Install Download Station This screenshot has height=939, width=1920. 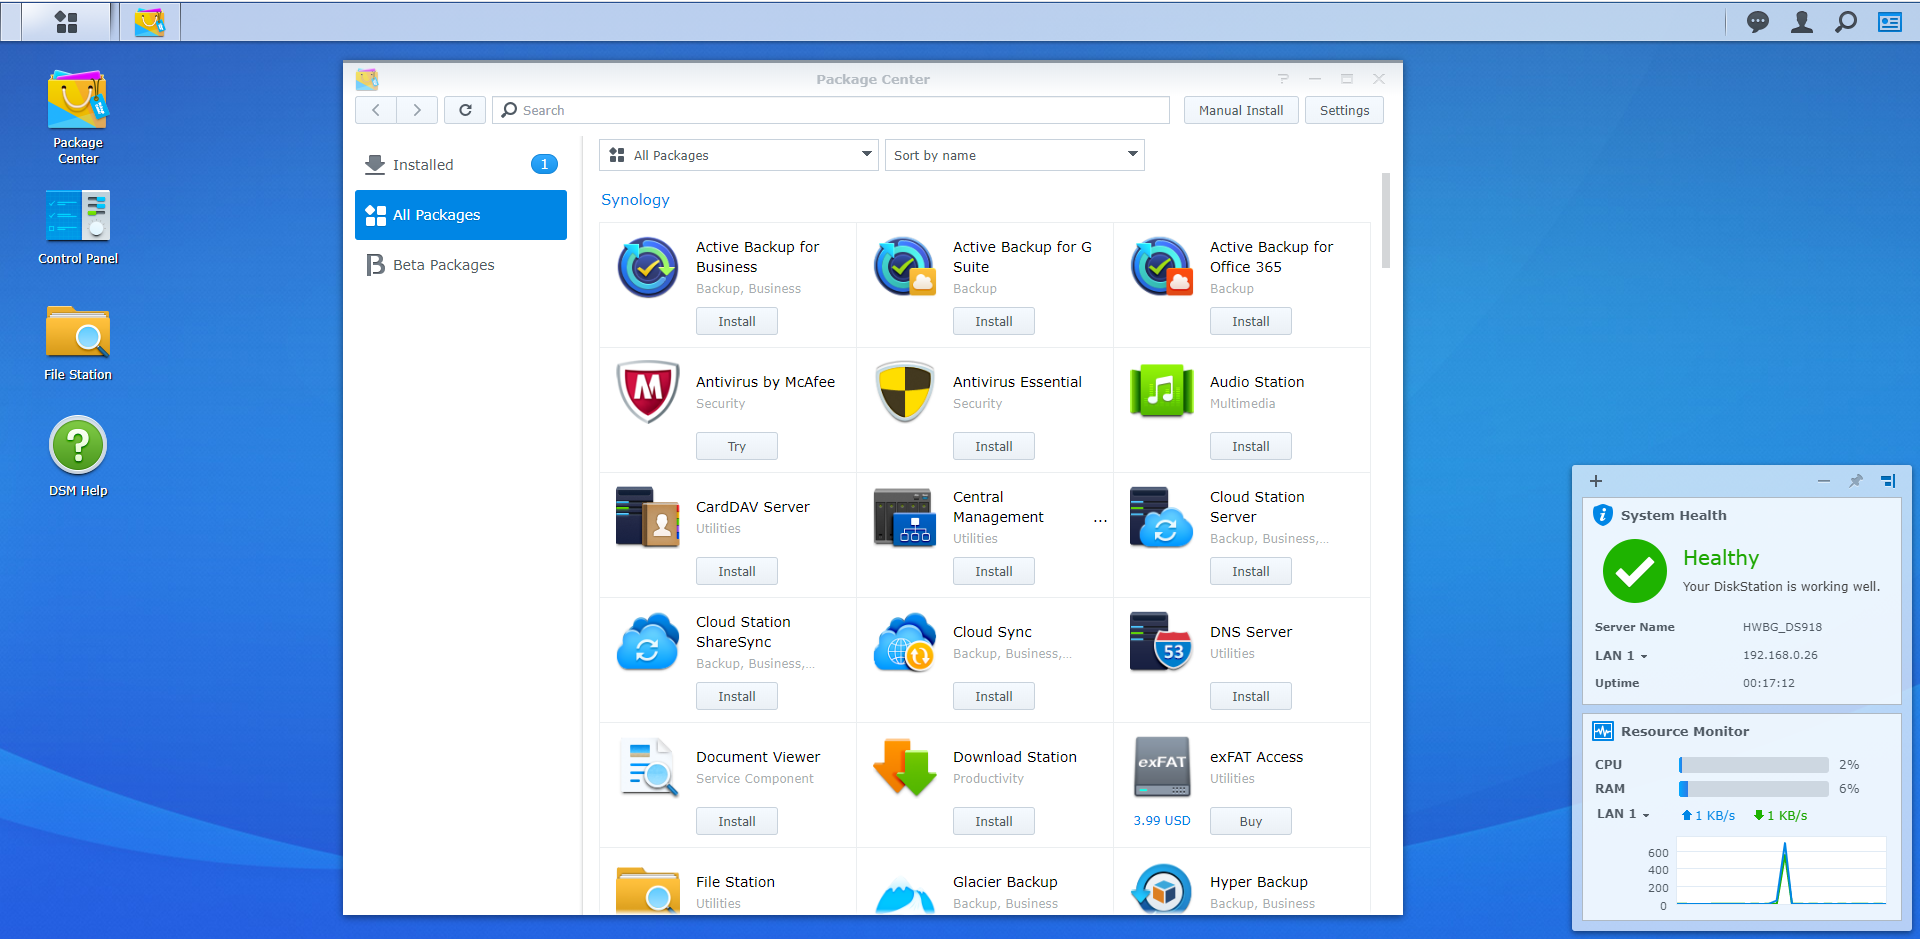(994, 821)
